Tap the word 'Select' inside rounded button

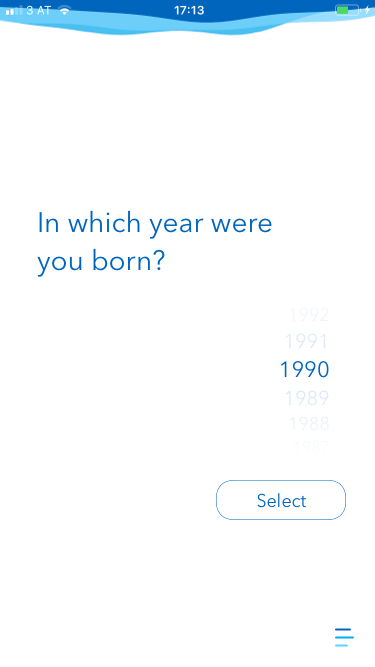pyautogui.click(x=281, y=501)
